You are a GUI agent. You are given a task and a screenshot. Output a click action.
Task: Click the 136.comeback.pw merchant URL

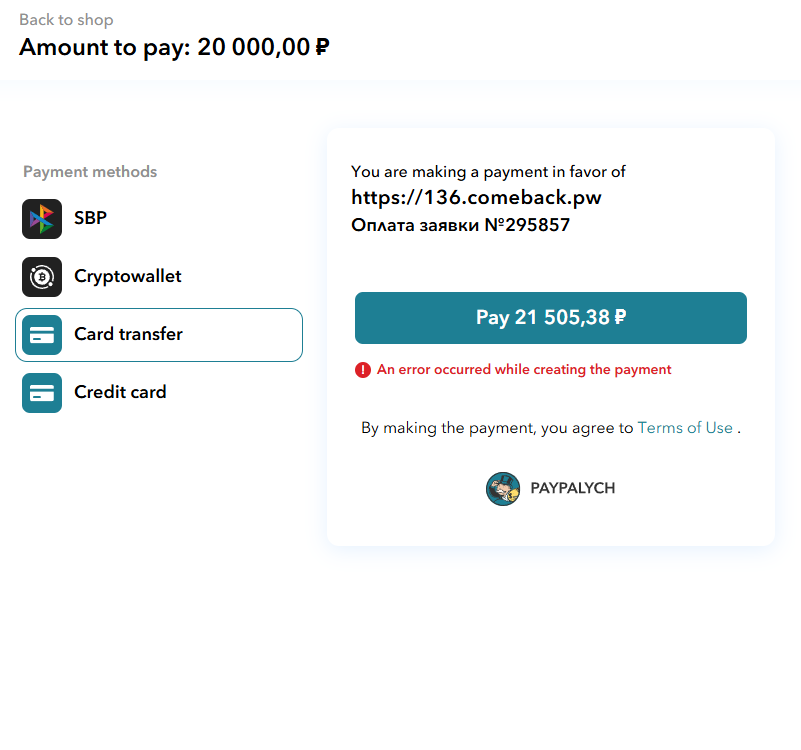[x=476, y=198]
